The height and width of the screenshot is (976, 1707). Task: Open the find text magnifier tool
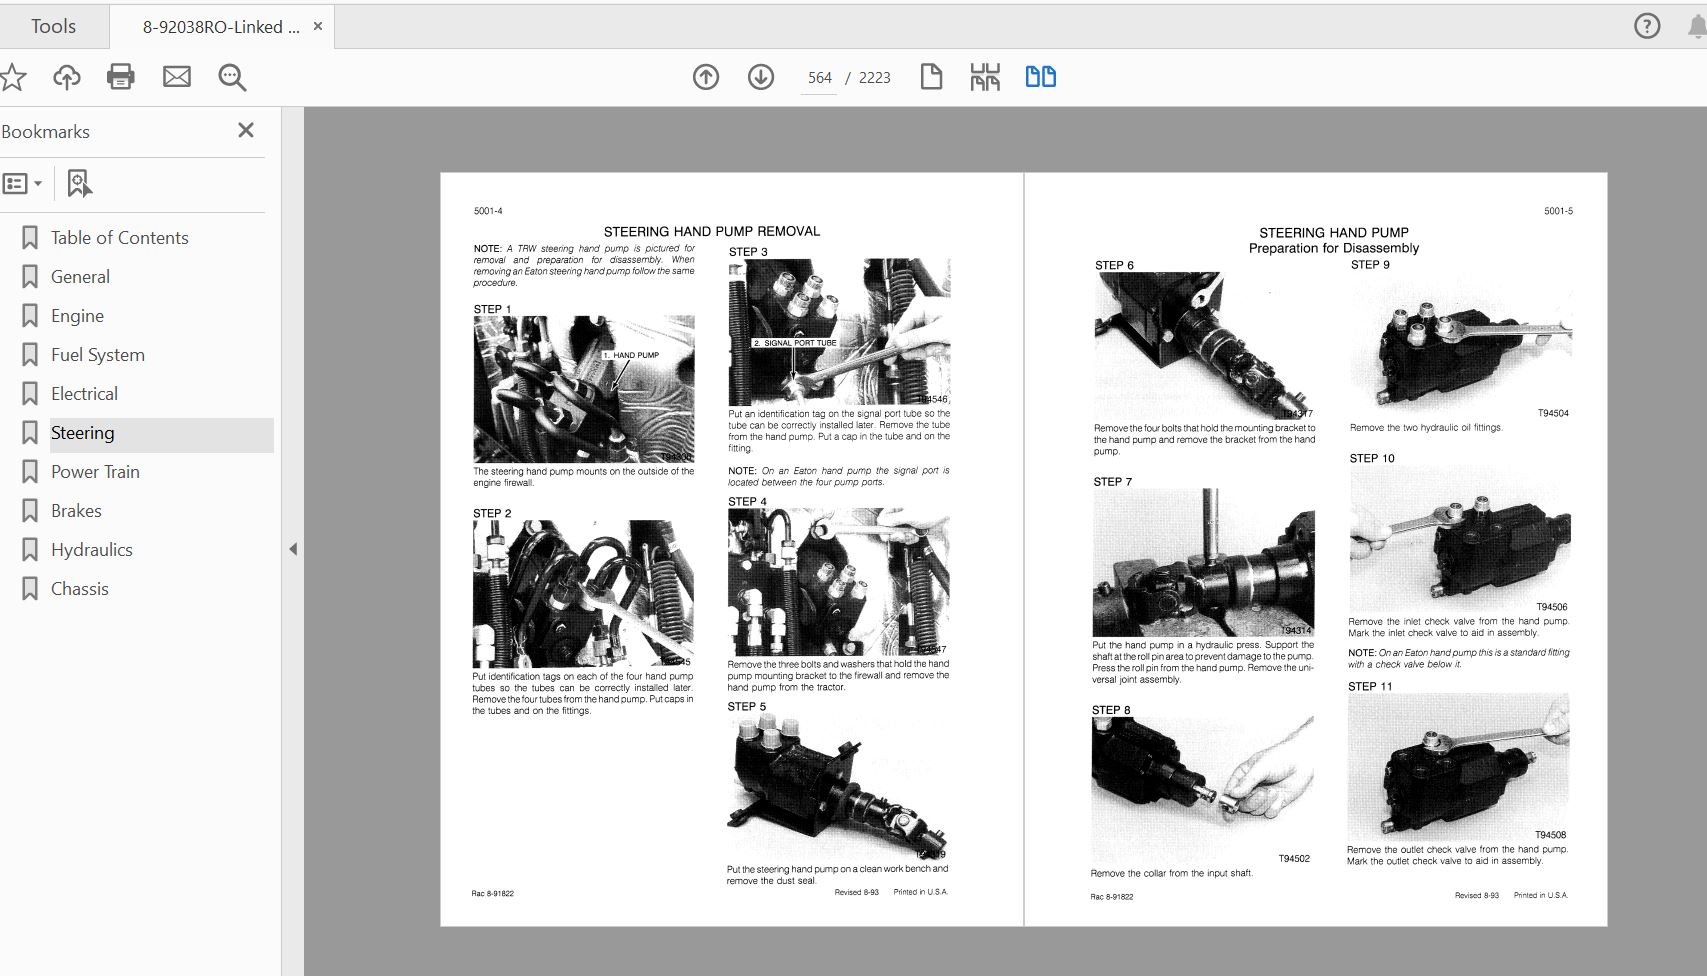pyautogui.click(x=232, y=77)
